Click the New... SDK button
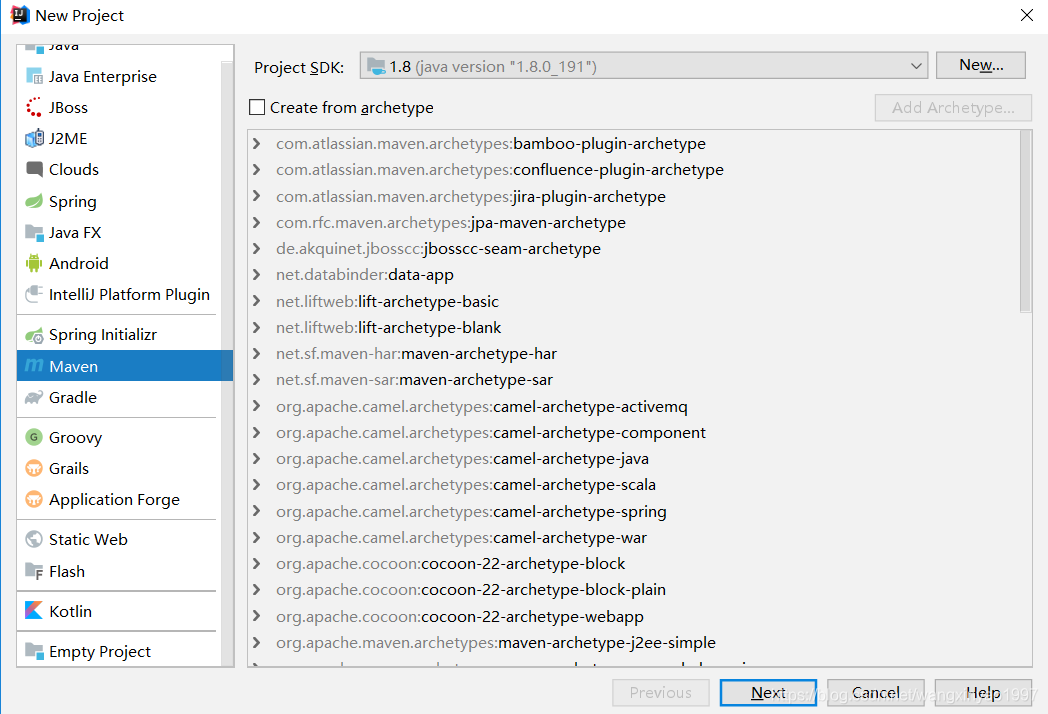This screenshot has height=714, width=1048. [x=980, y=65]
